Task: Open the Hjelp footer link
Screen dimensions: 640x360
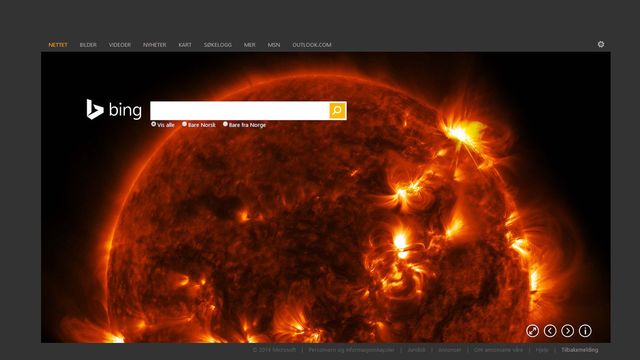Action: 542,350
